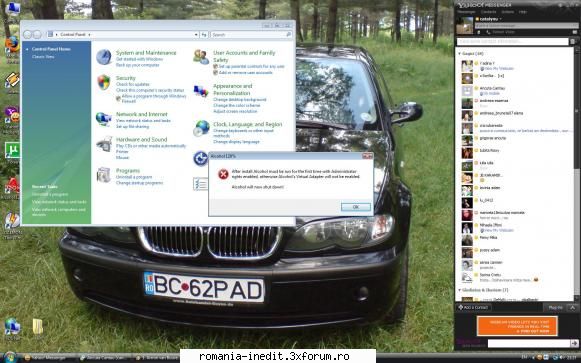Click Control Panel Home link
The image size is (581, 363).
tap(51, 49)
